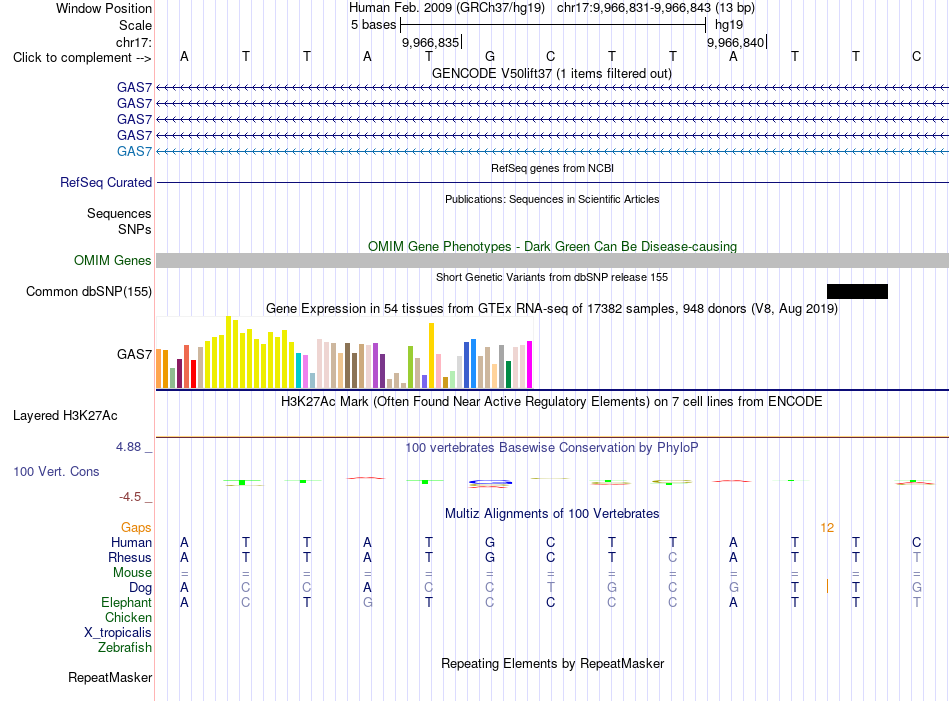Click the 9,966,835 coordinate marker

point(431,42)
